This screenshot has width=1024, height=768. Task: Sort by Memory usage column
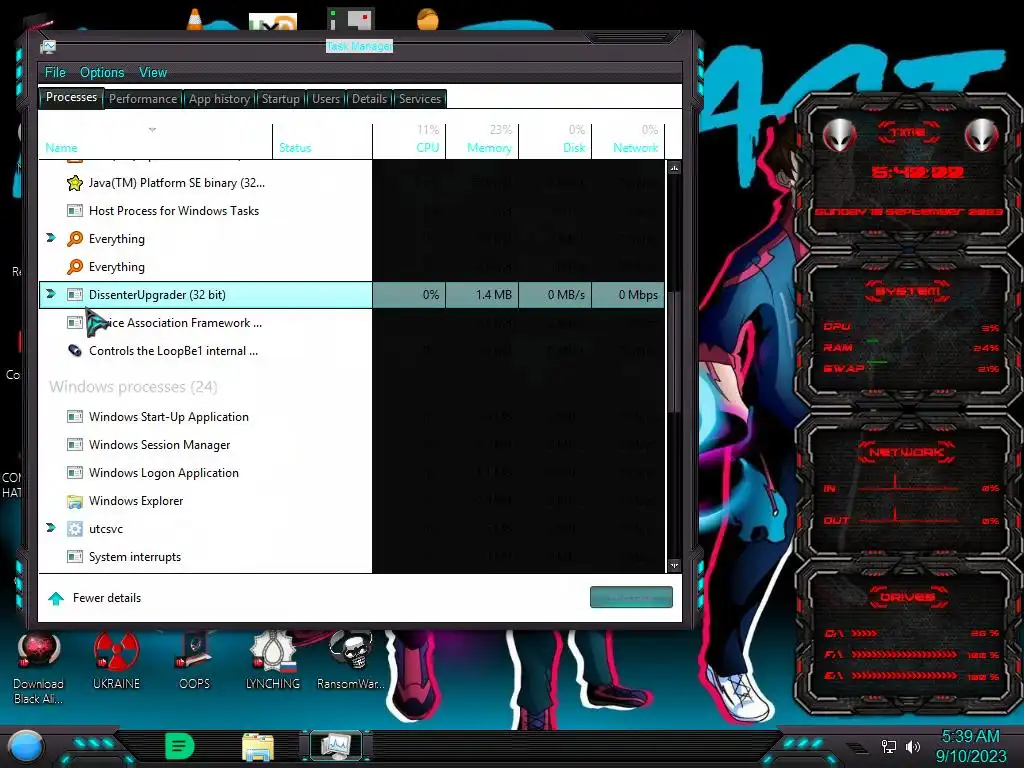click(x=483, y=140)
